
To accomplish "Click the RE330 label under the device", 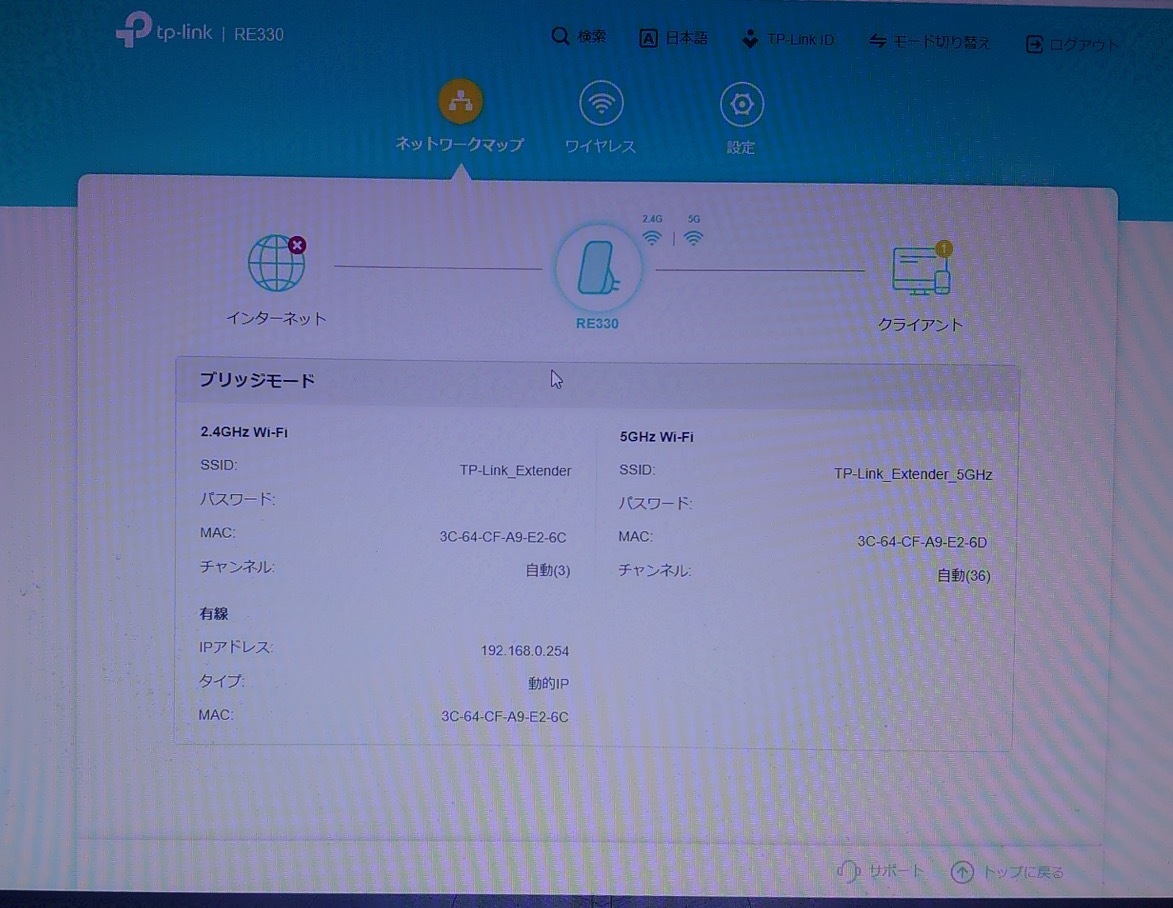I will coord(597,323).
